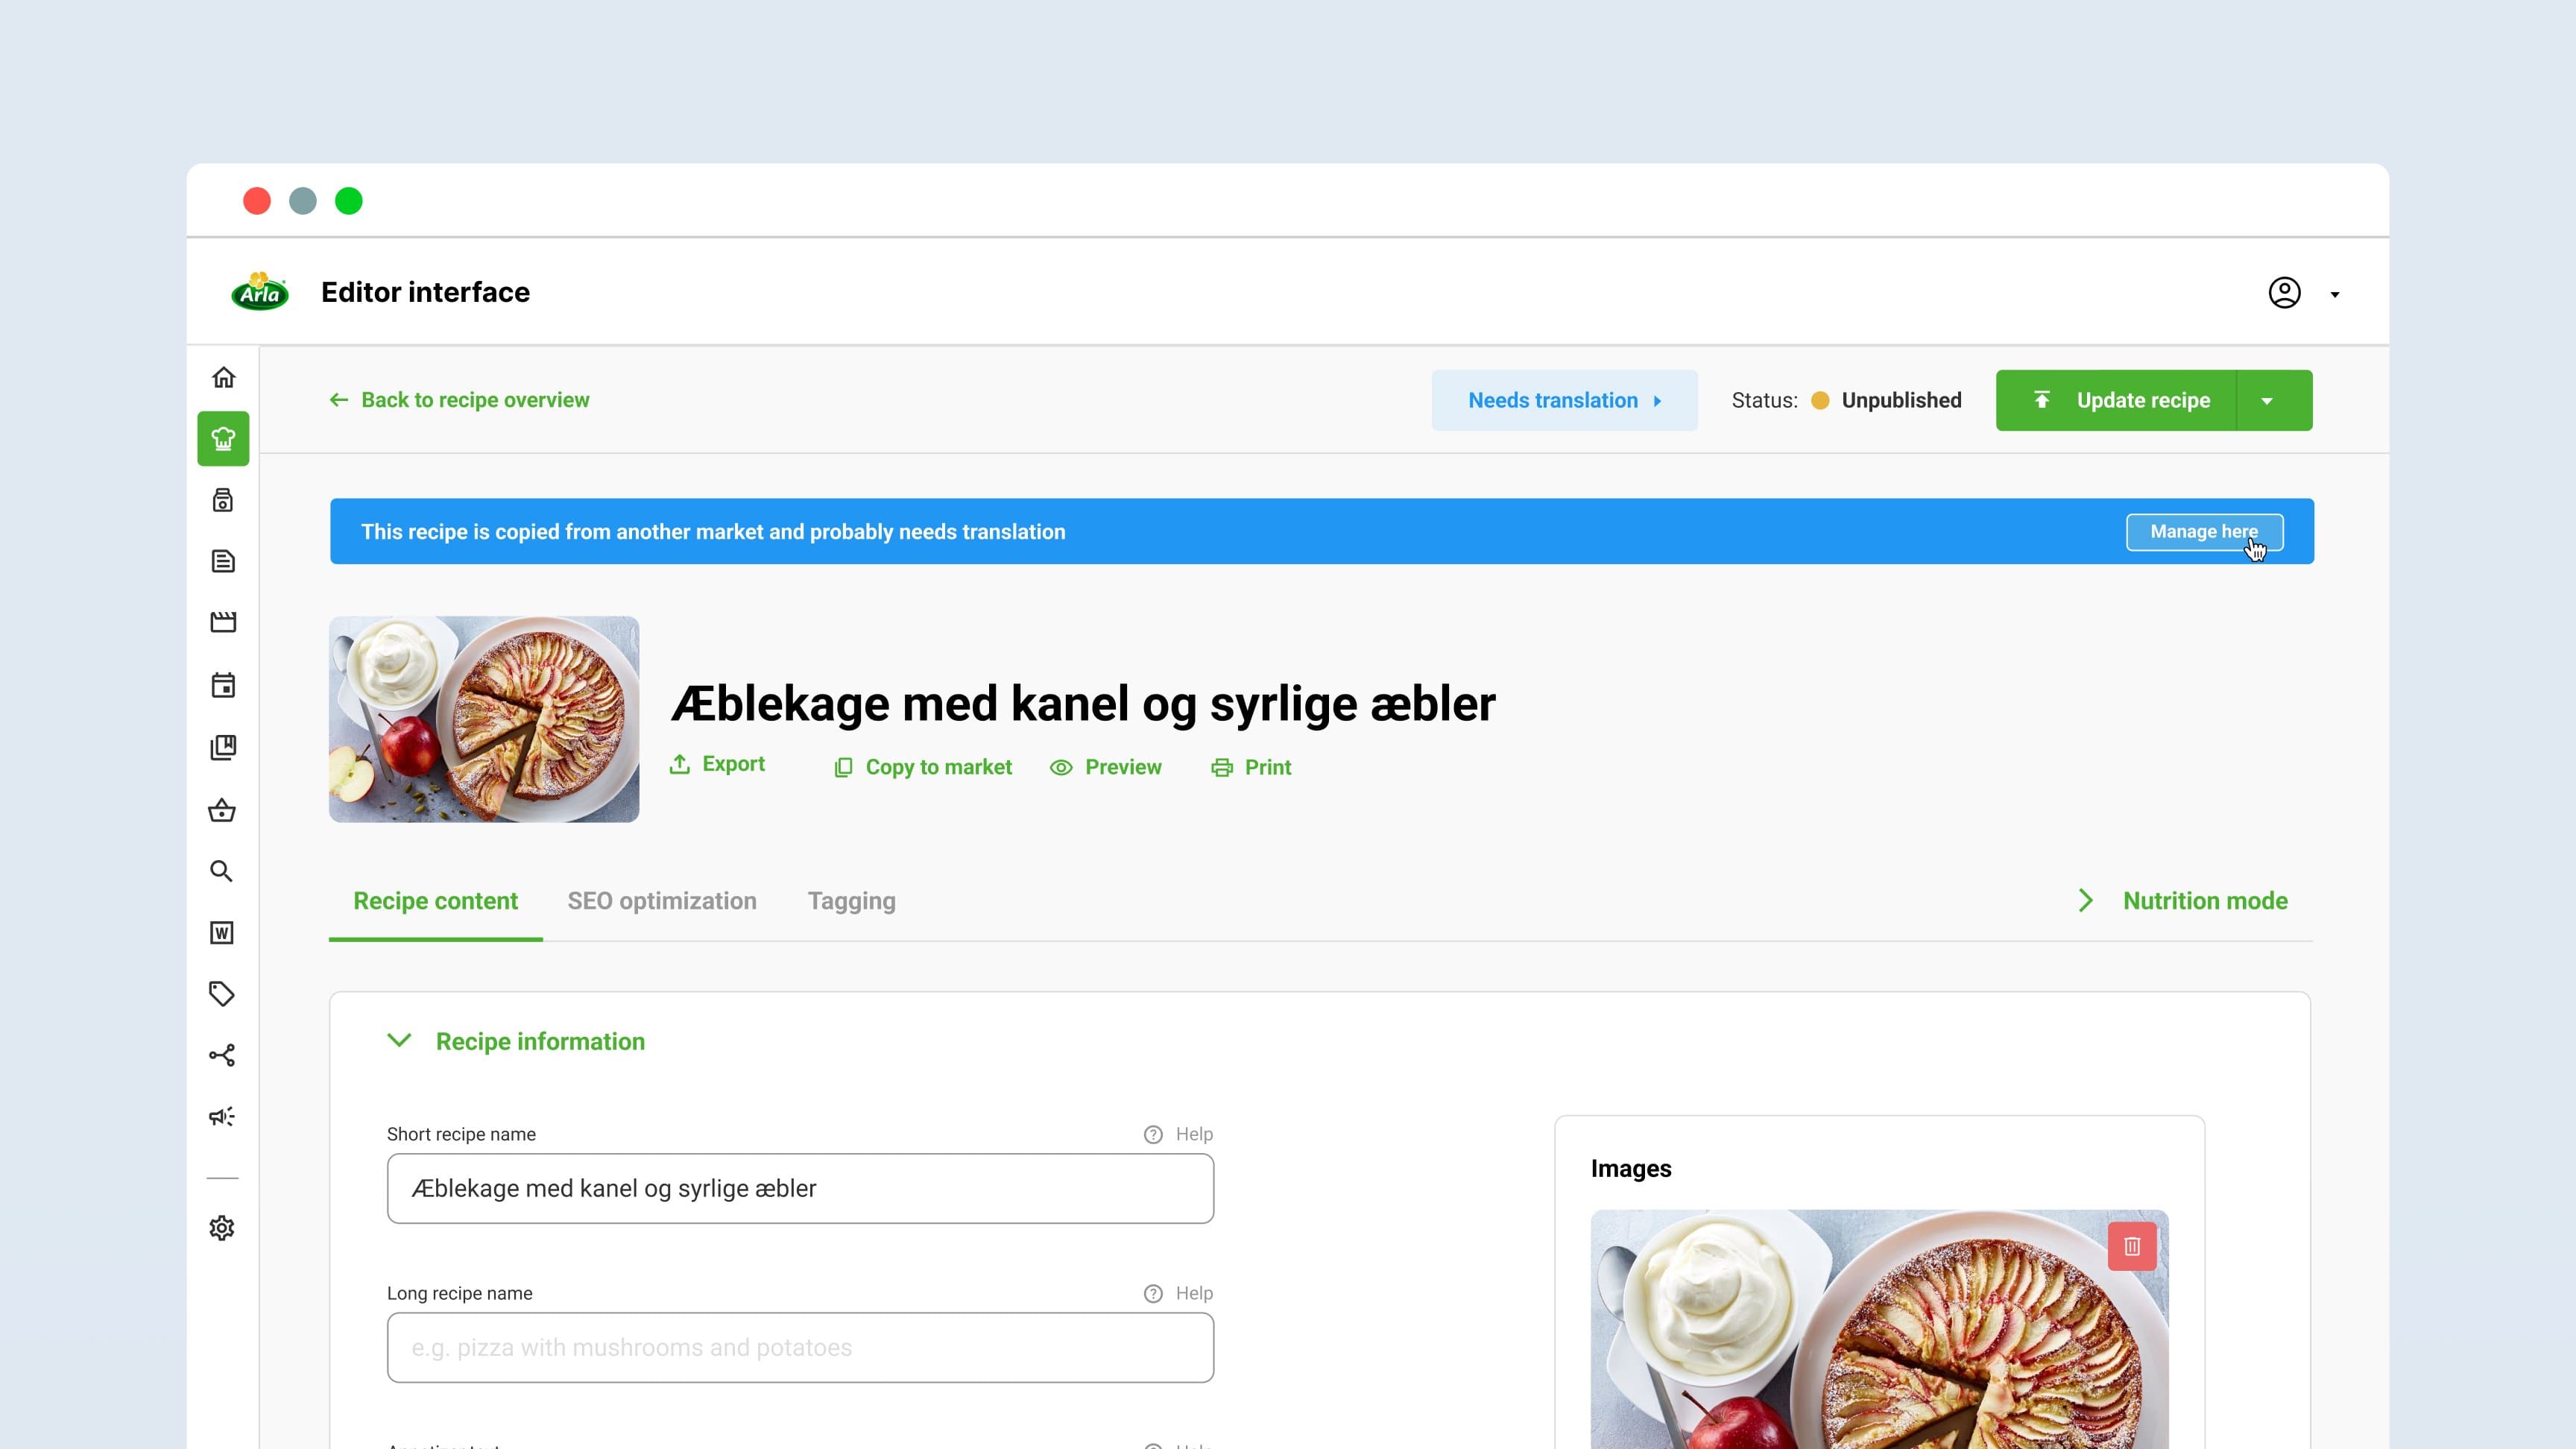Click the Long recipe name field
Image resolution: width=2576 pixels, height=1449 pixels.
tap(800, 1347)
